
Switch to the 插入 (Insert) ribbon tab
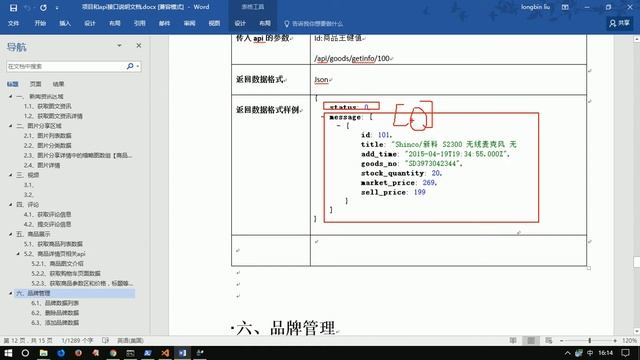coord(65,23)
